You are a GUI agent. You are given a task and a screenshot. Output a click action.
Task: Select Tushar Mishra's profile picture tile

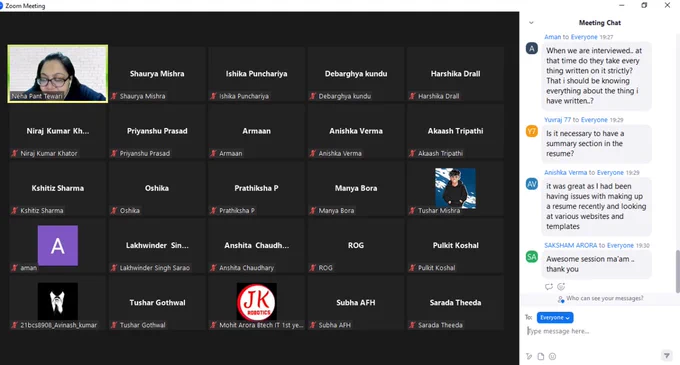pyautogui.click(x=455, y=188)
